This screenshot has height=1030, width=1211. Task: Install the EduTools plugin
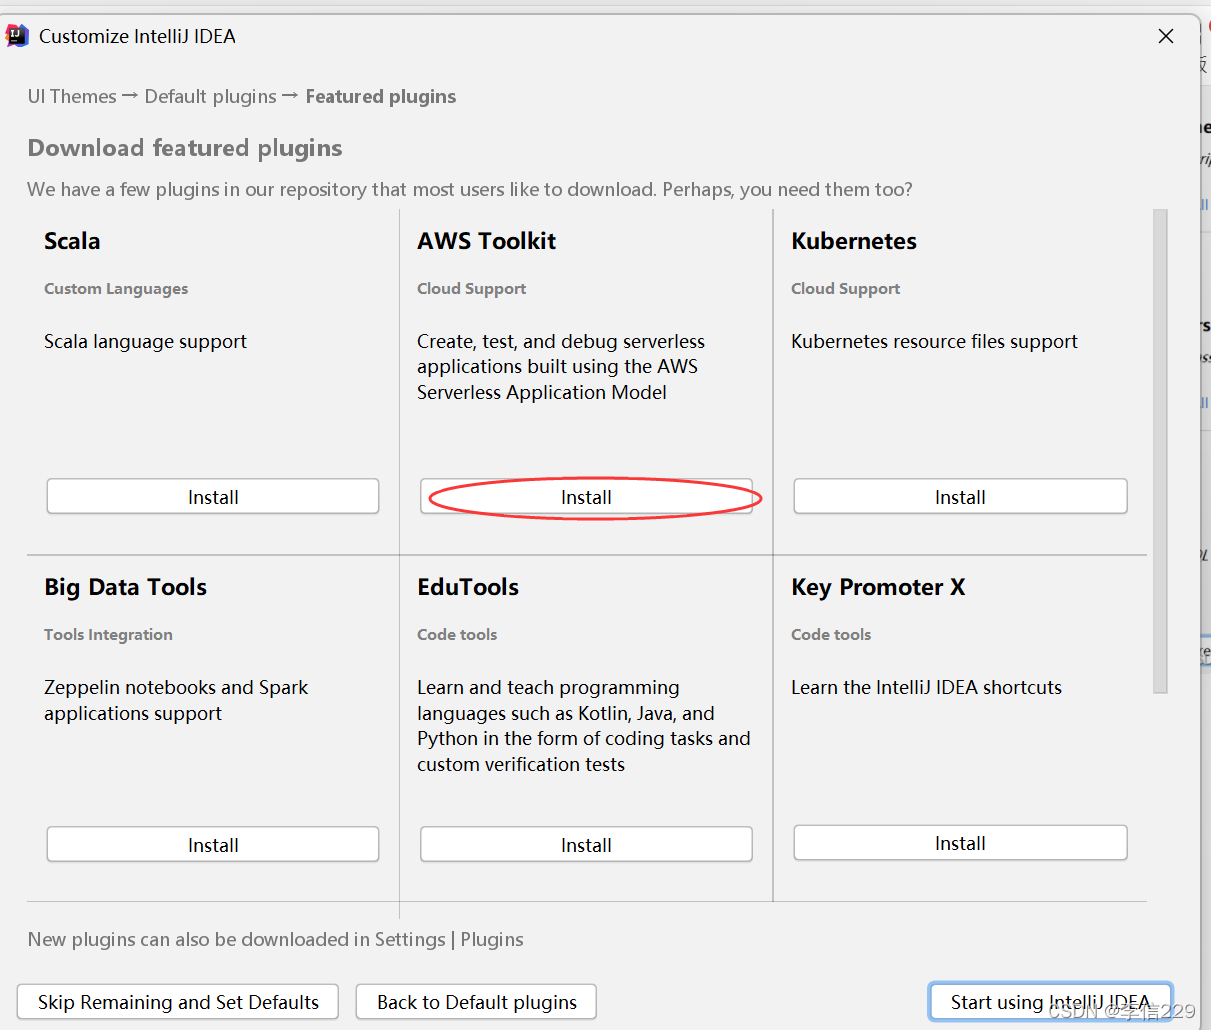[x=586, y=845]
